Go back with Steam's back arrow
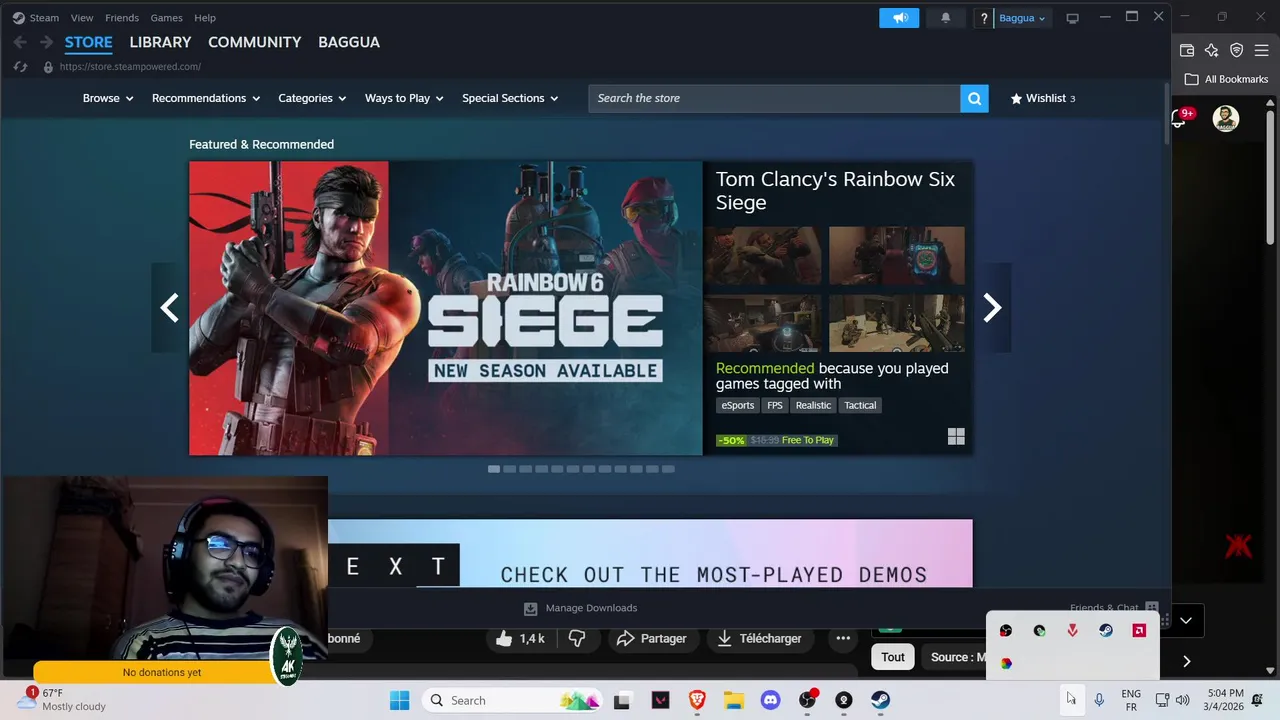The width and height of the screenshot is (1280, 720). click(x=20, y=42)
